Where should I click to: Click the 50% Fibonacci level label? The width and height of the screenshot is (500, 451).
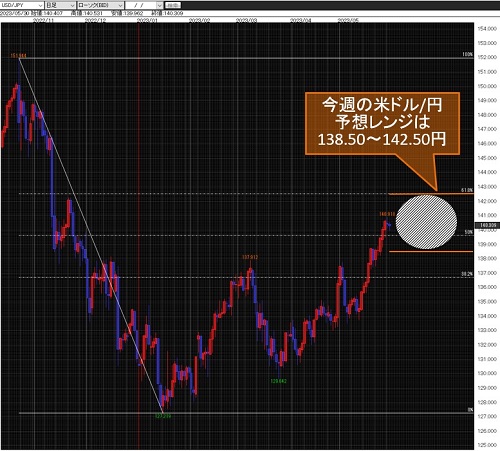(x=469, y=232)
